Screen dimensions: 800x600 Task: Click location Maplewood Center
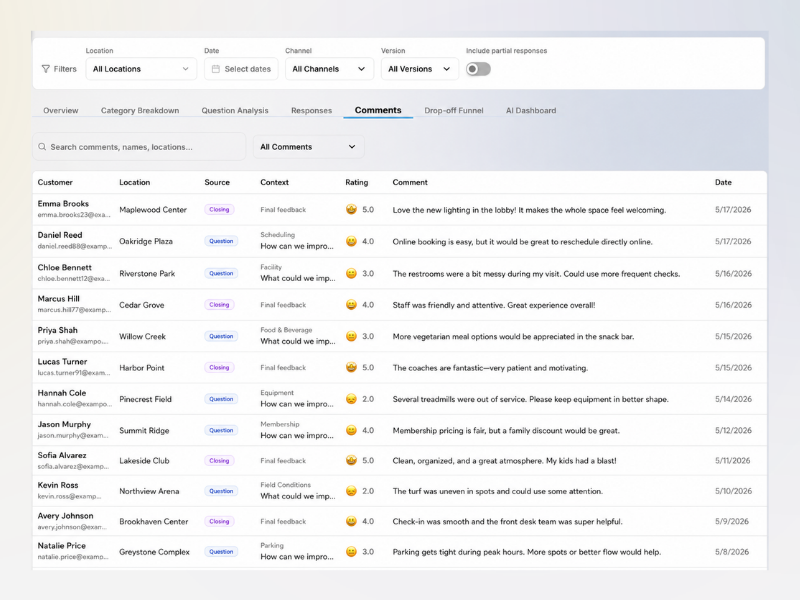click(153, 210)
